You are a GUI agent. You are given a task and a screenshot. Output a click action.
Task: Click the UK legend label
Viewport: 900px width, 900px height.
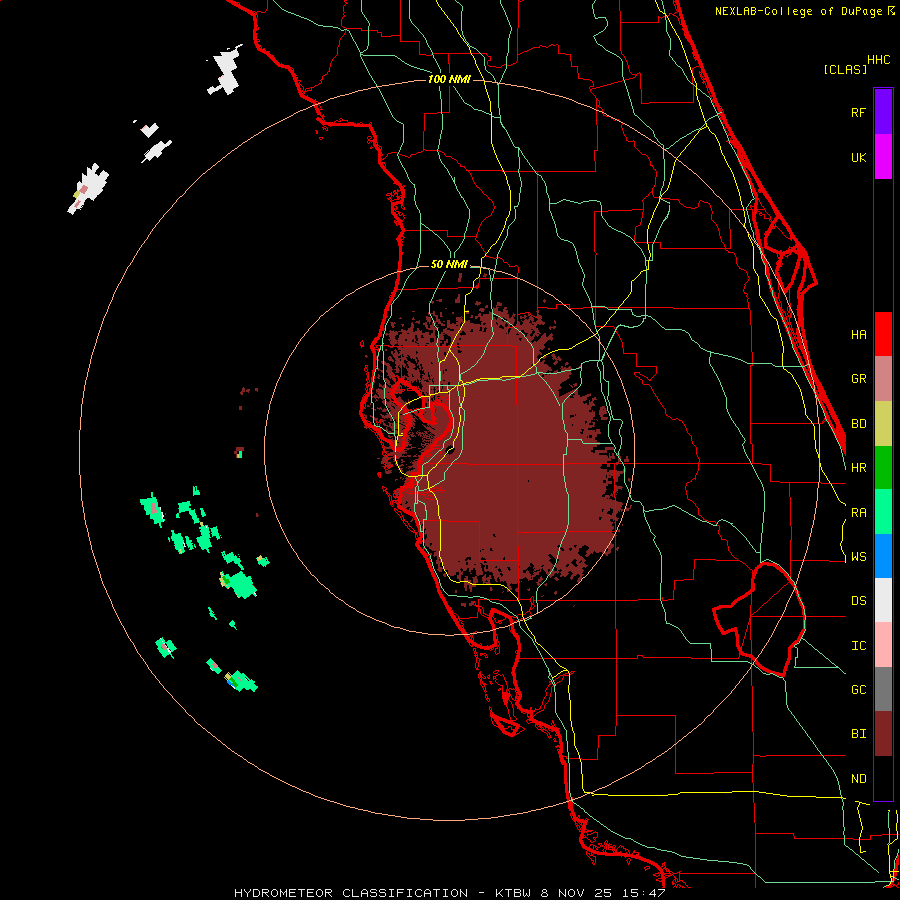coord(858,157)
